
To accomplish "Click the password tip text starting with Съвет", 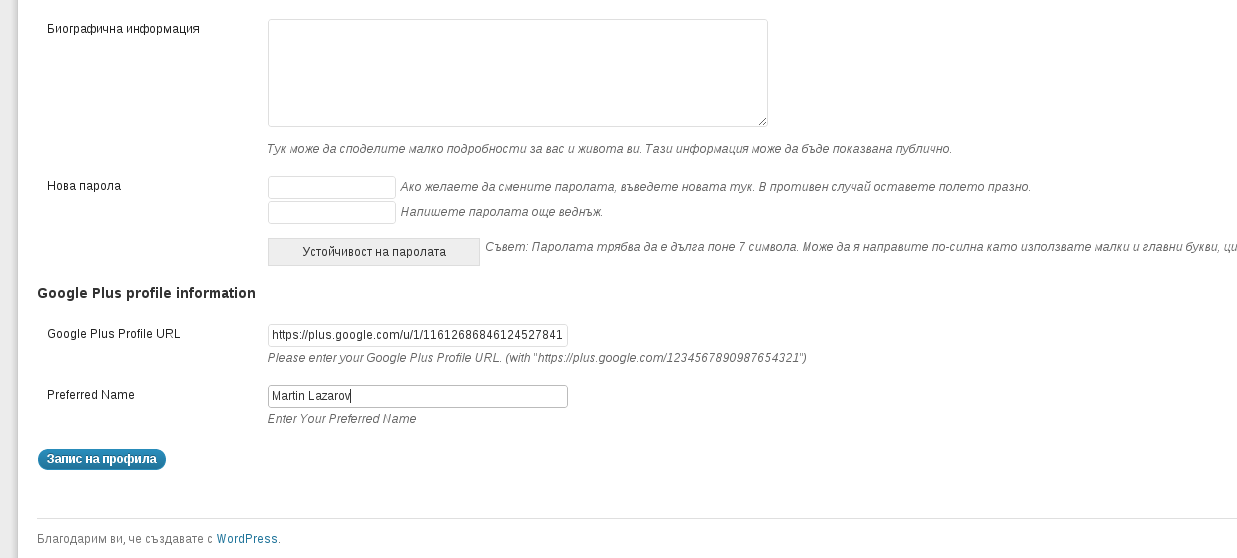I will 861,246.
